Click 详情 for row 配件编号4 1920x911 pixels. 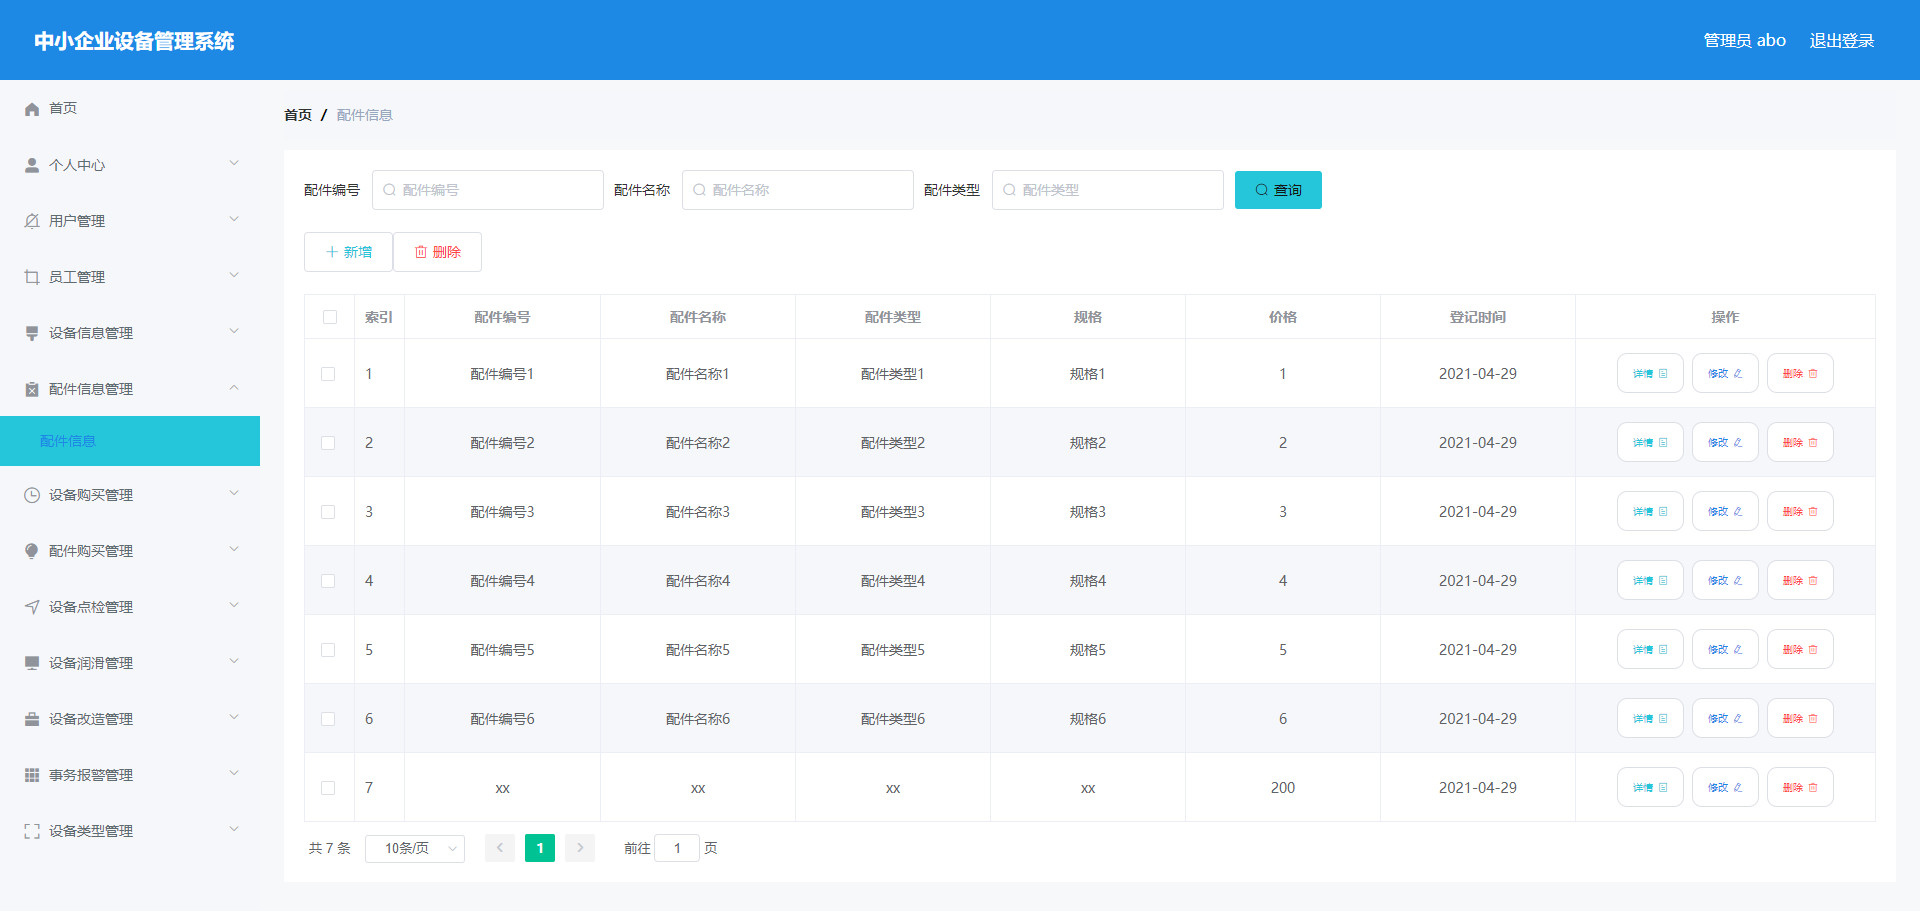[1650, 580]
